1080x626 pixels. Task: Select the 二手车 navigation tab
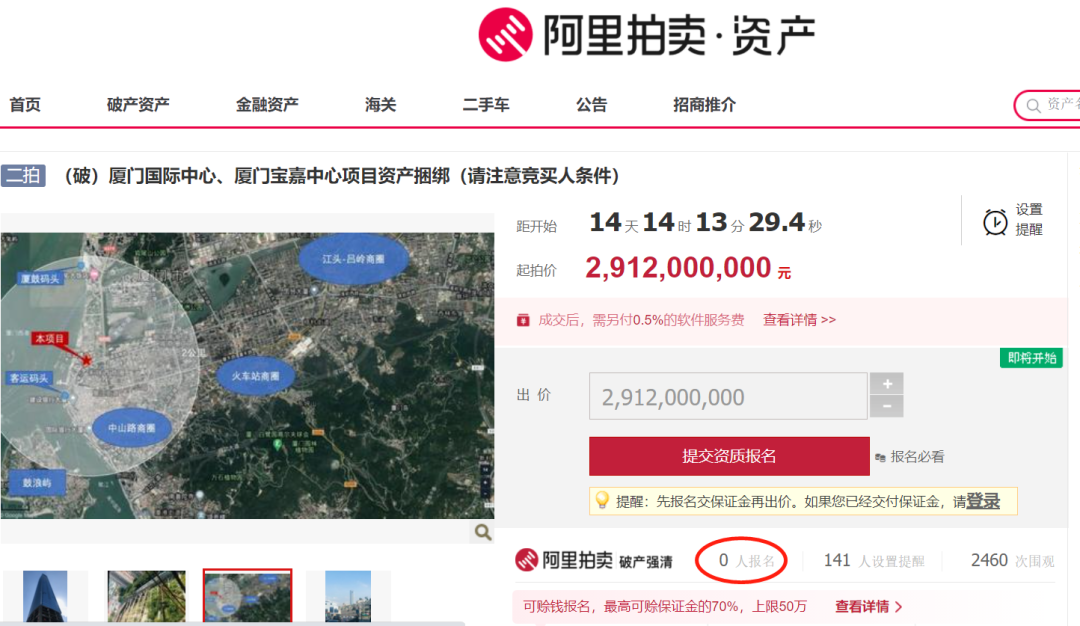[486, 105]
